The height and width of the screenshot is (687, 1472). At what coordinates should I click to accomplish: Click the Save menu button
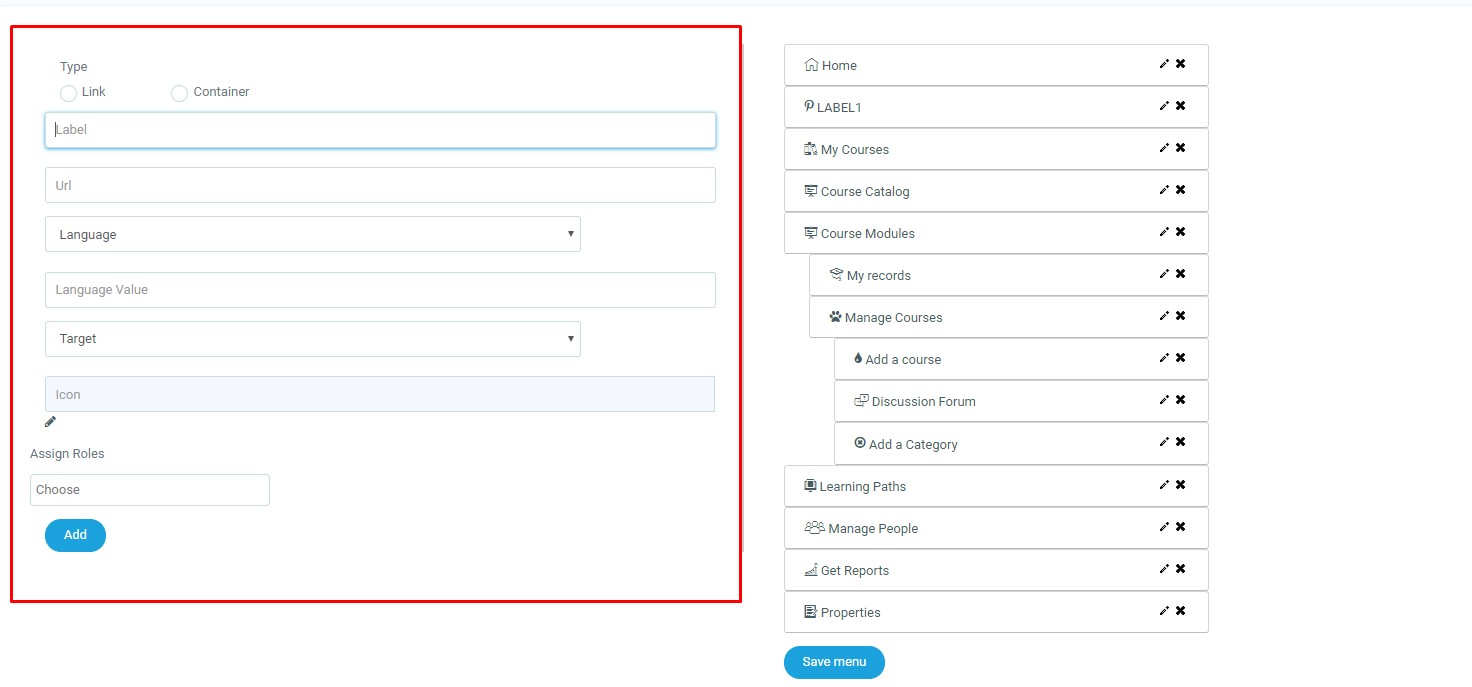point(834,662)
